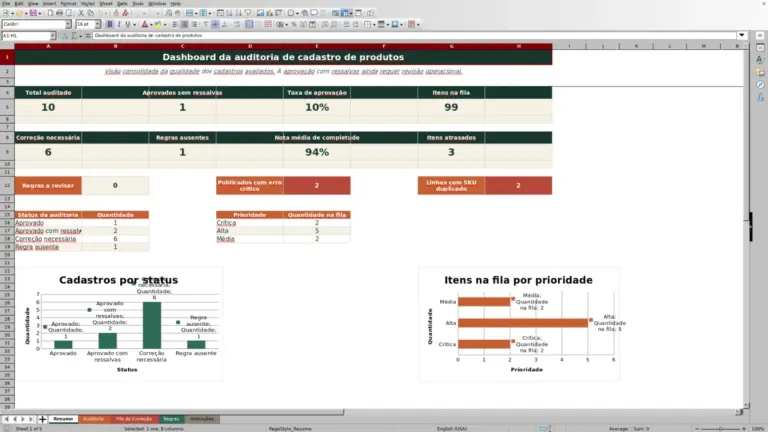Toggle Italic formatting

[119, 24]
